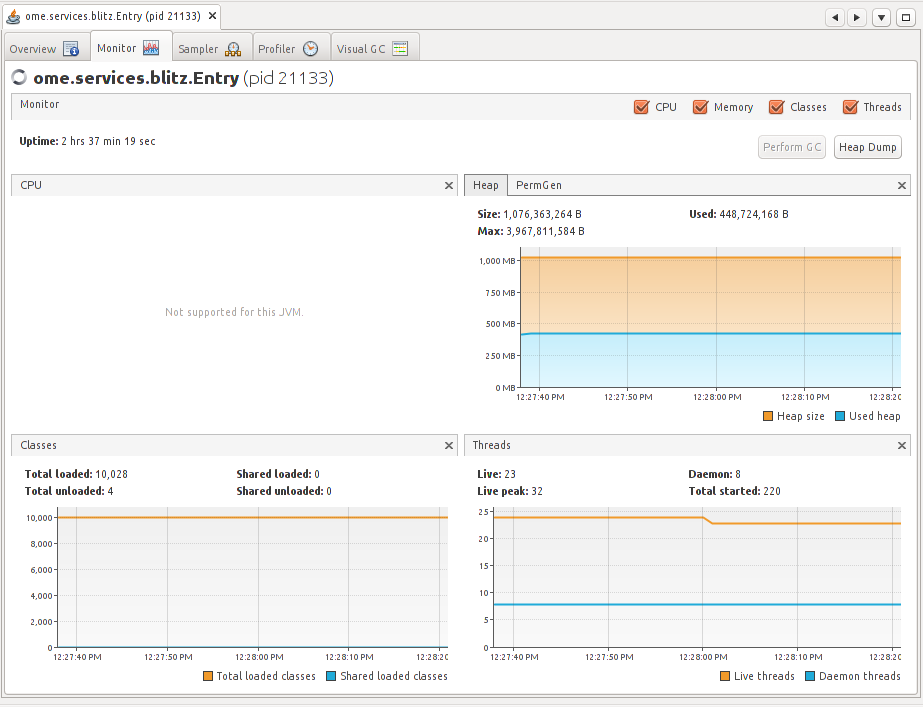Image resolution: width=923 pixels, height=707 pixels.
Task: Uncheck the CPU checkbox
Action: pyautogui.click(x=641, y=107)
